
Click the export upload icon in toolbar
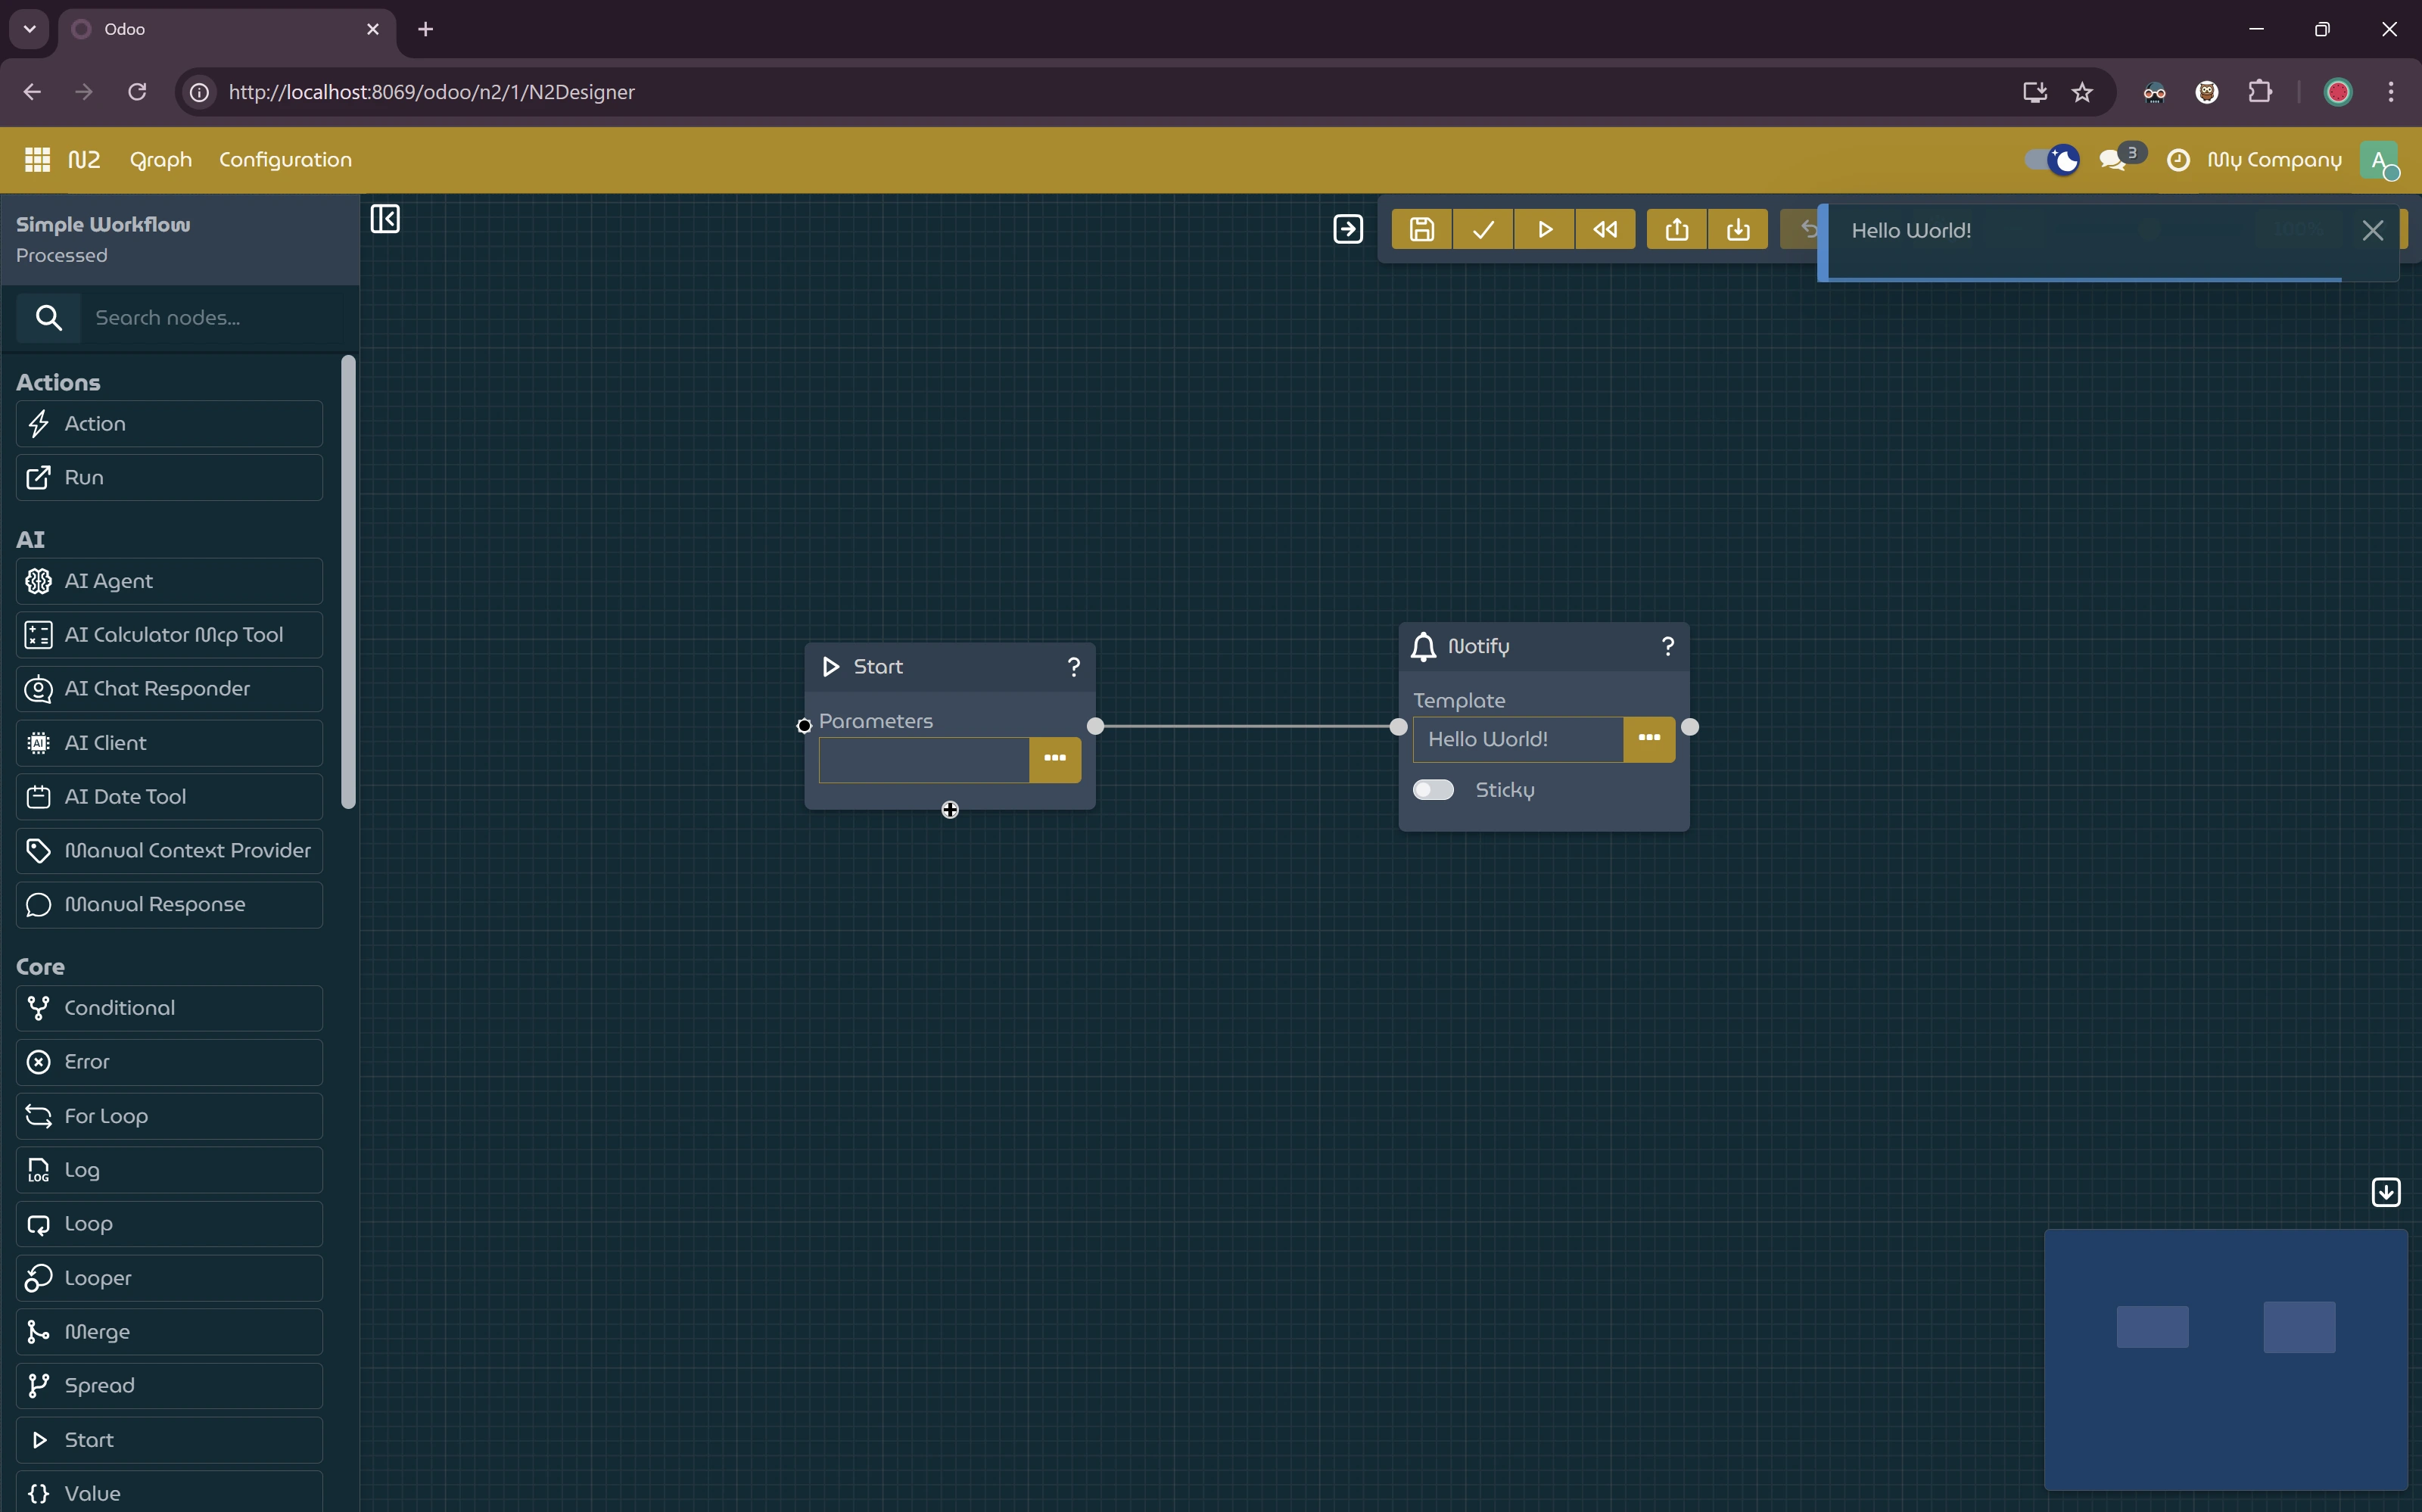pos(1677,230)
